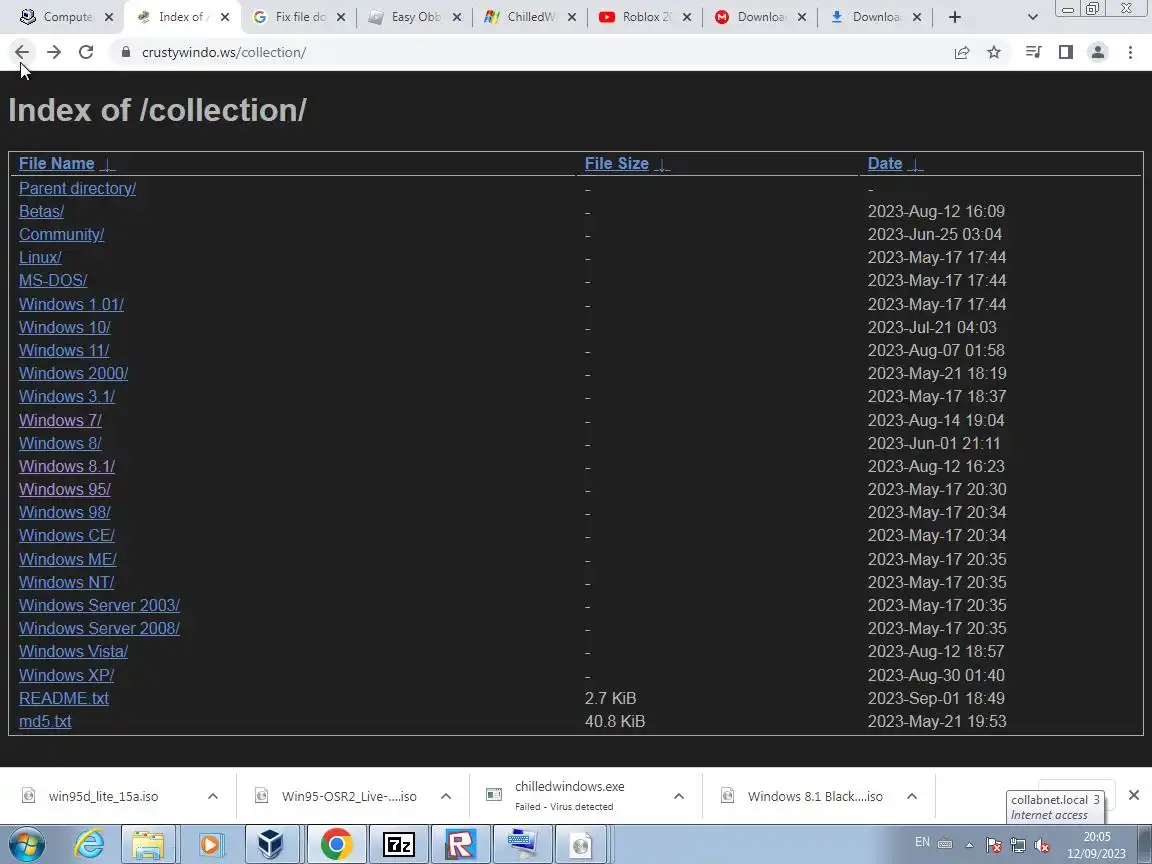Screen dimensions: 1152x864
Task: Open the Parent directory/ link
Action: (77, 189)
